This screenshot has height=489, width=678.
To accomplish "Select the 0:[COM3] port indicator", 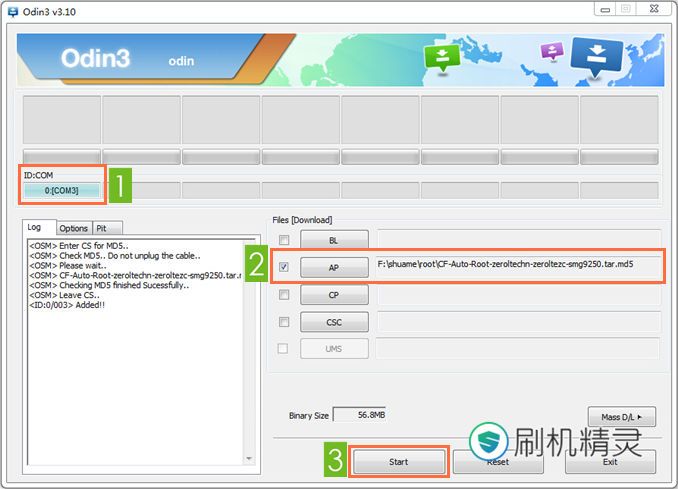I will [62, 190].
